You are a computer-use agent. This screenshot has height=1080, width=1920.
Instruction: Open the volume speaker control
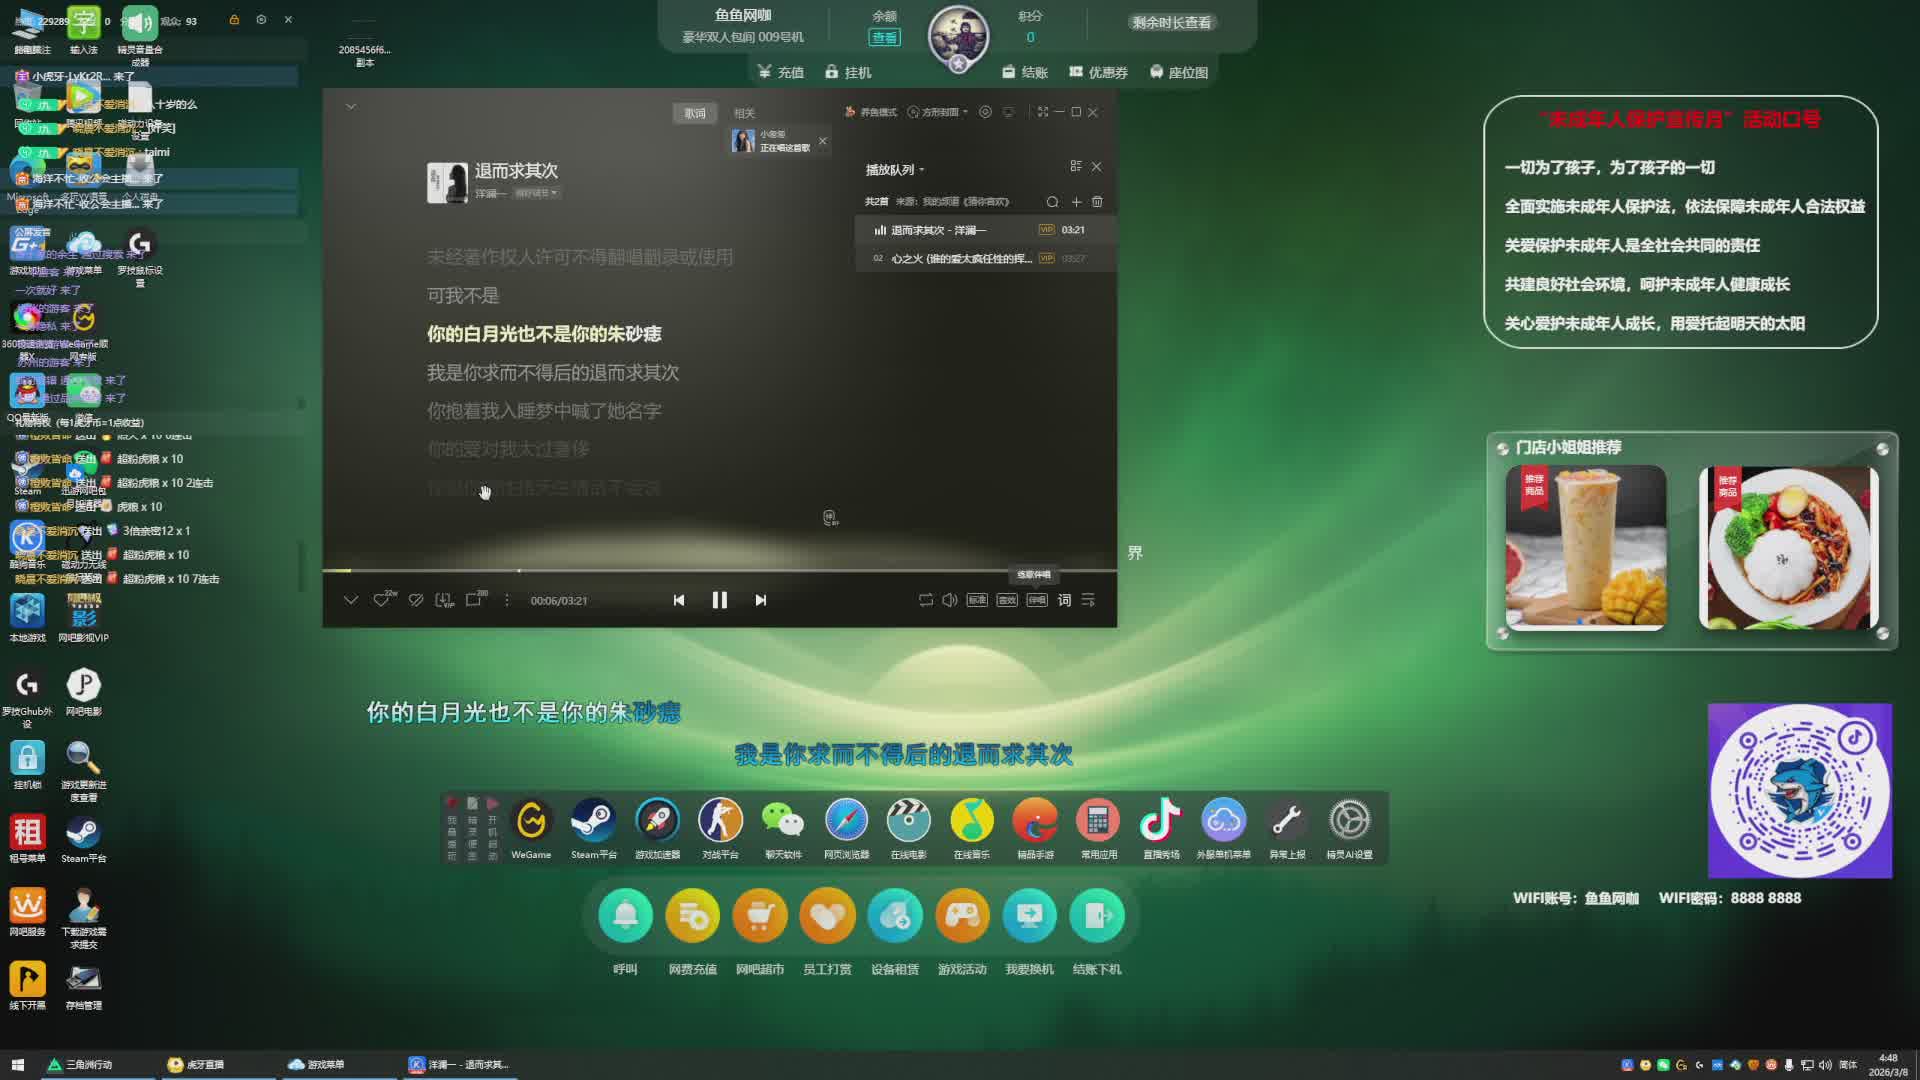[949, 600]
